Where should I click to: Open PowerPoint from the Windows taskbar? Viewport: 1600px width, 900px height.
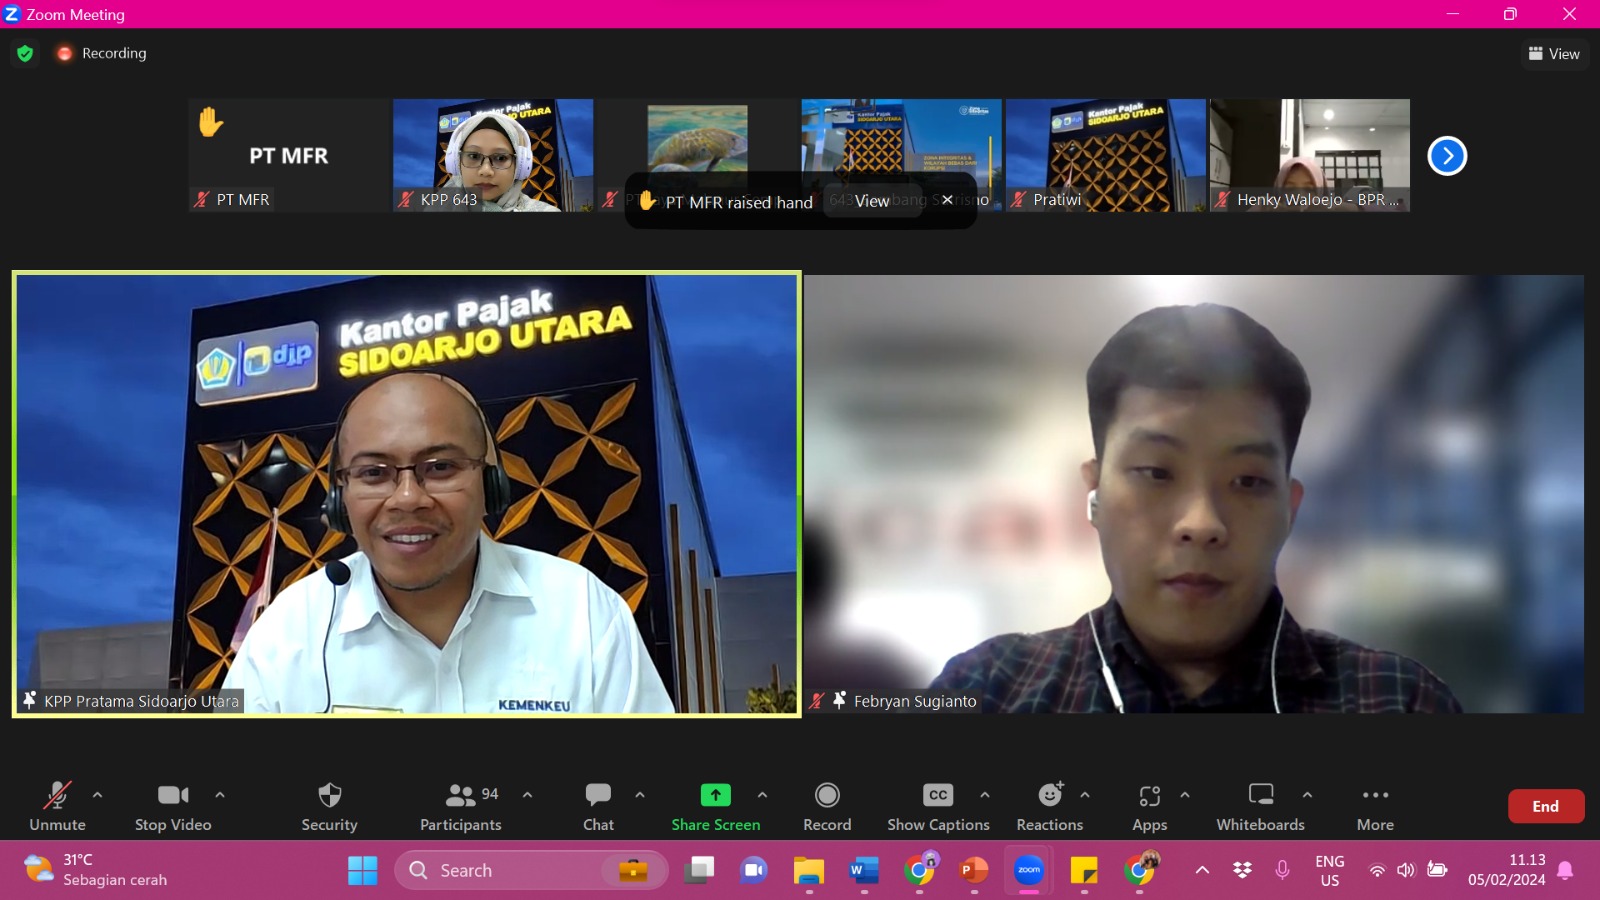tap(973, 871)
